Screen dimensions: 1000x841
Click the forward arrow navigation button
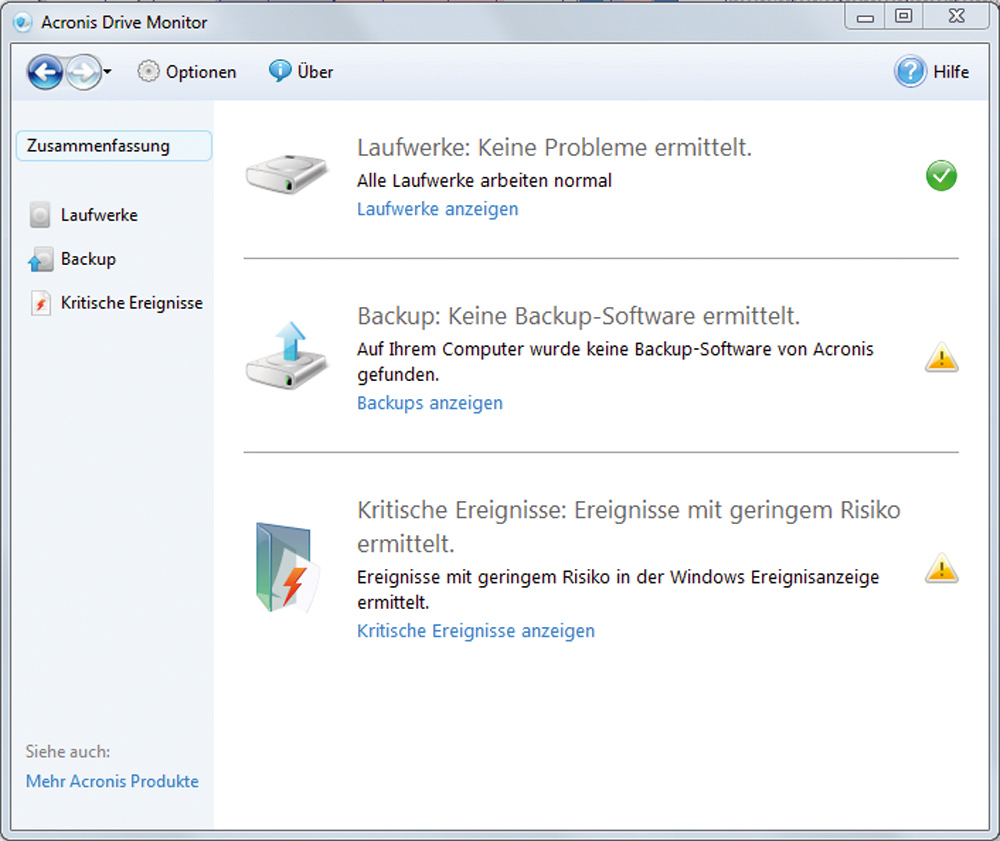84,72
